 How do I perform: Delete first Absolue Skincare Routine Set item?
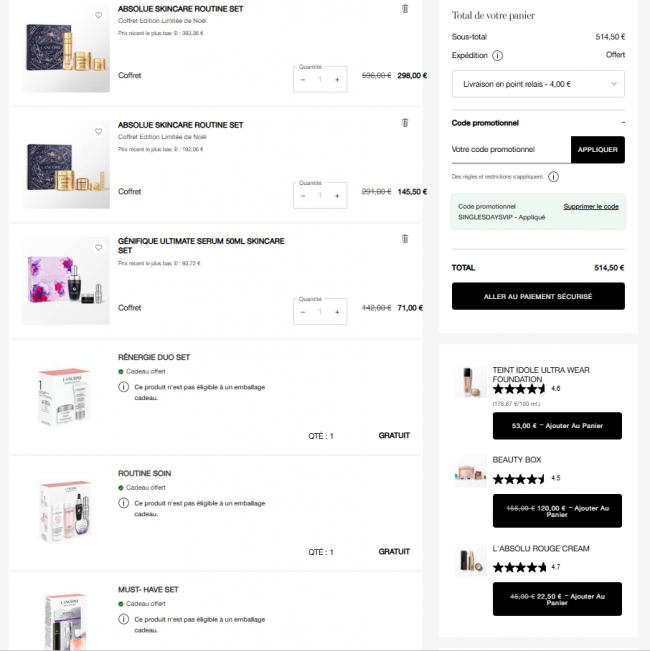point(405,9)
